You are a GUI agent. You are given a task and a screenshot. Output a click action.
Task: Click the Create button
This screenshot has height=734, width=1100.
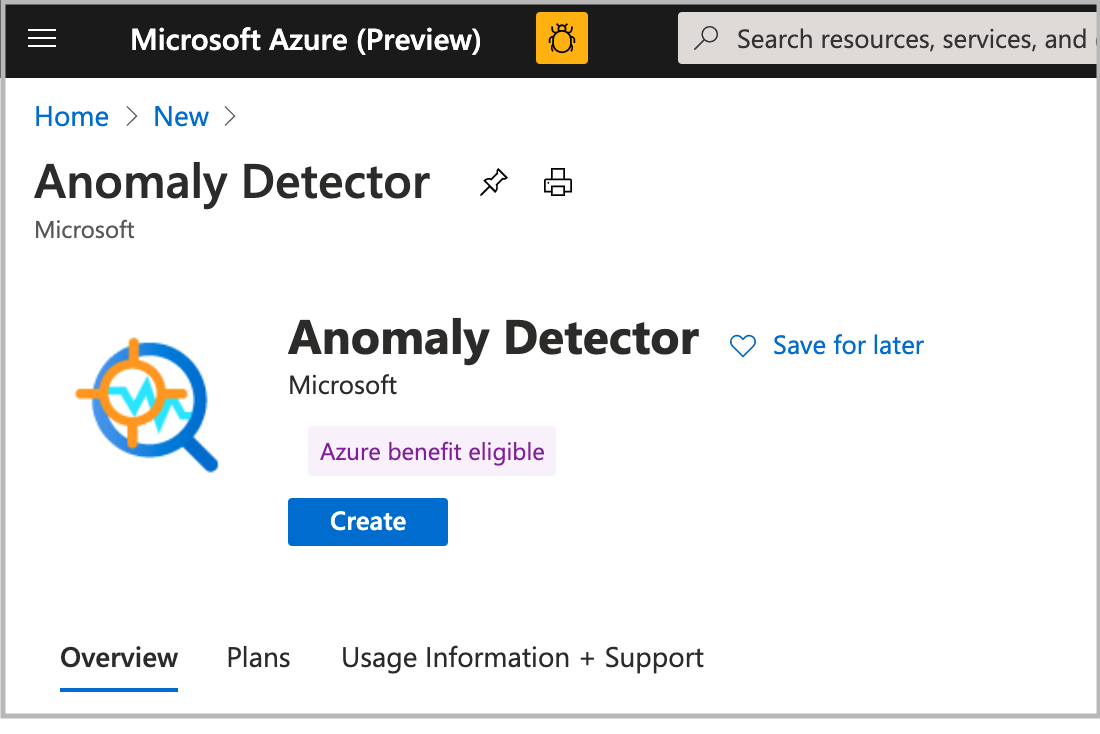tap(367, 521)
